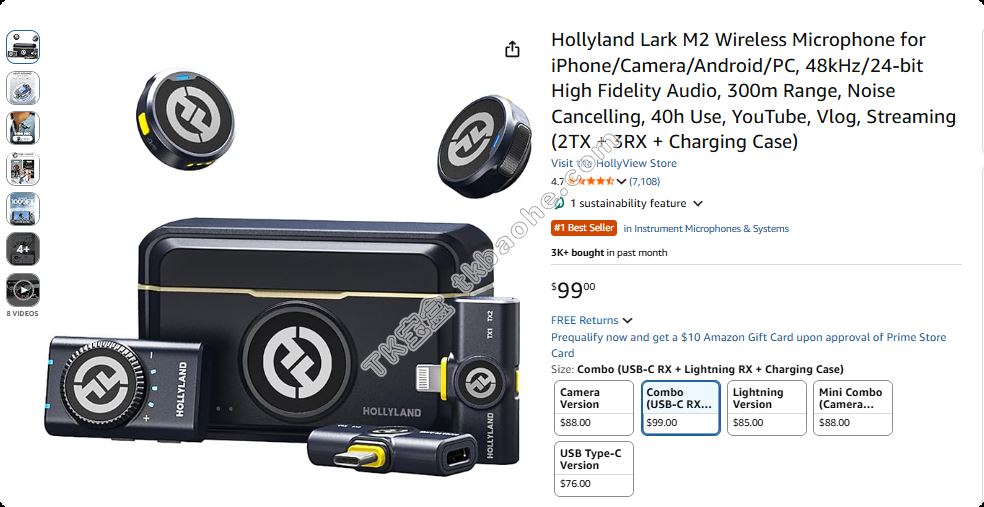Image resolution: width=984 pixels, height=507 pixels.
Task: Select the Camera Version size option
Action: tap(596, 408)
